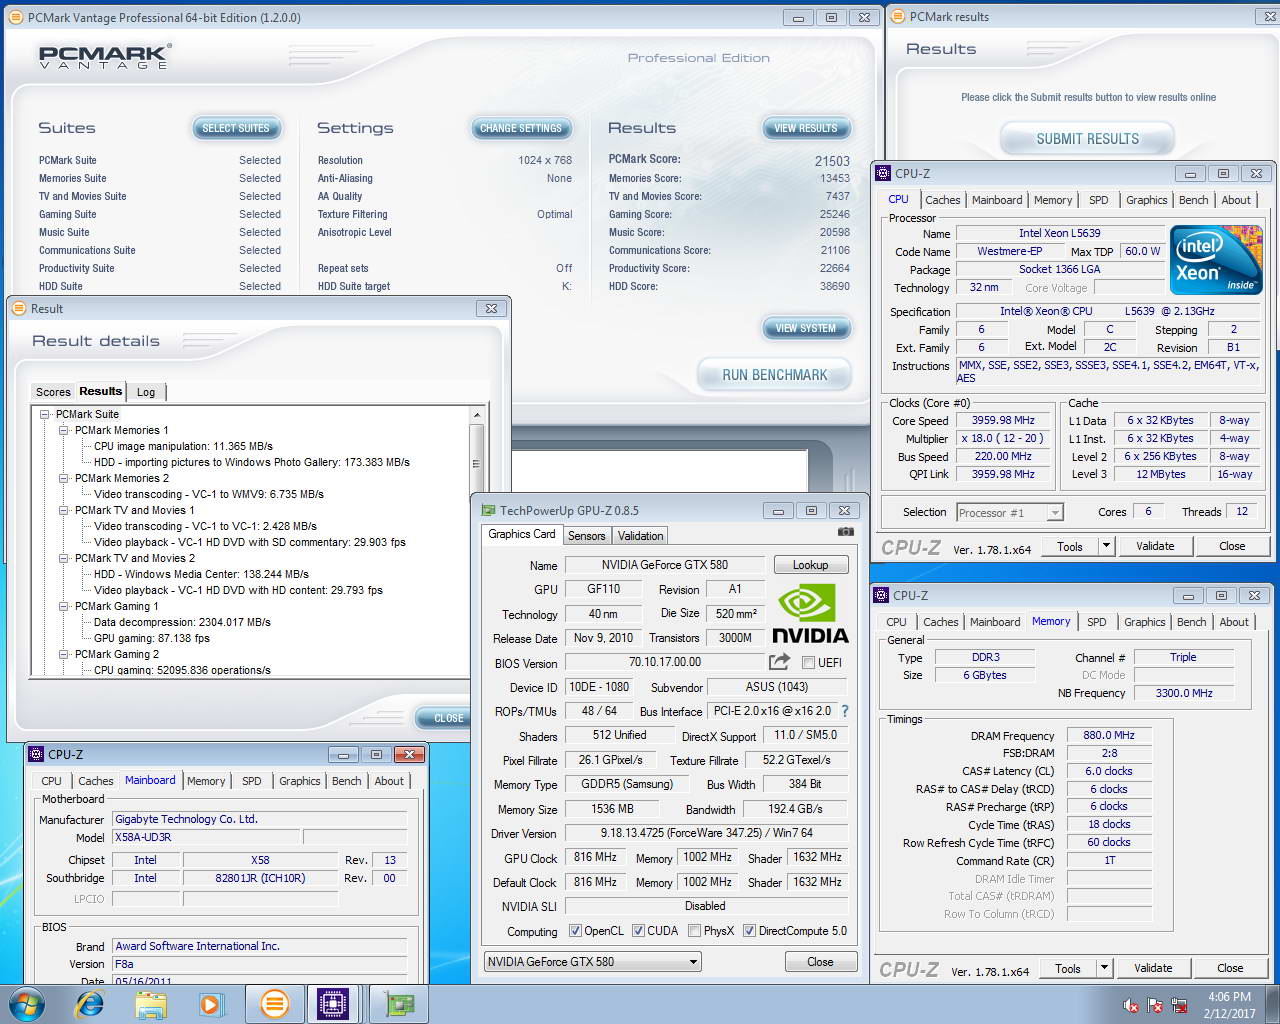Collapse the PCMark Memories 2 node

64,478
